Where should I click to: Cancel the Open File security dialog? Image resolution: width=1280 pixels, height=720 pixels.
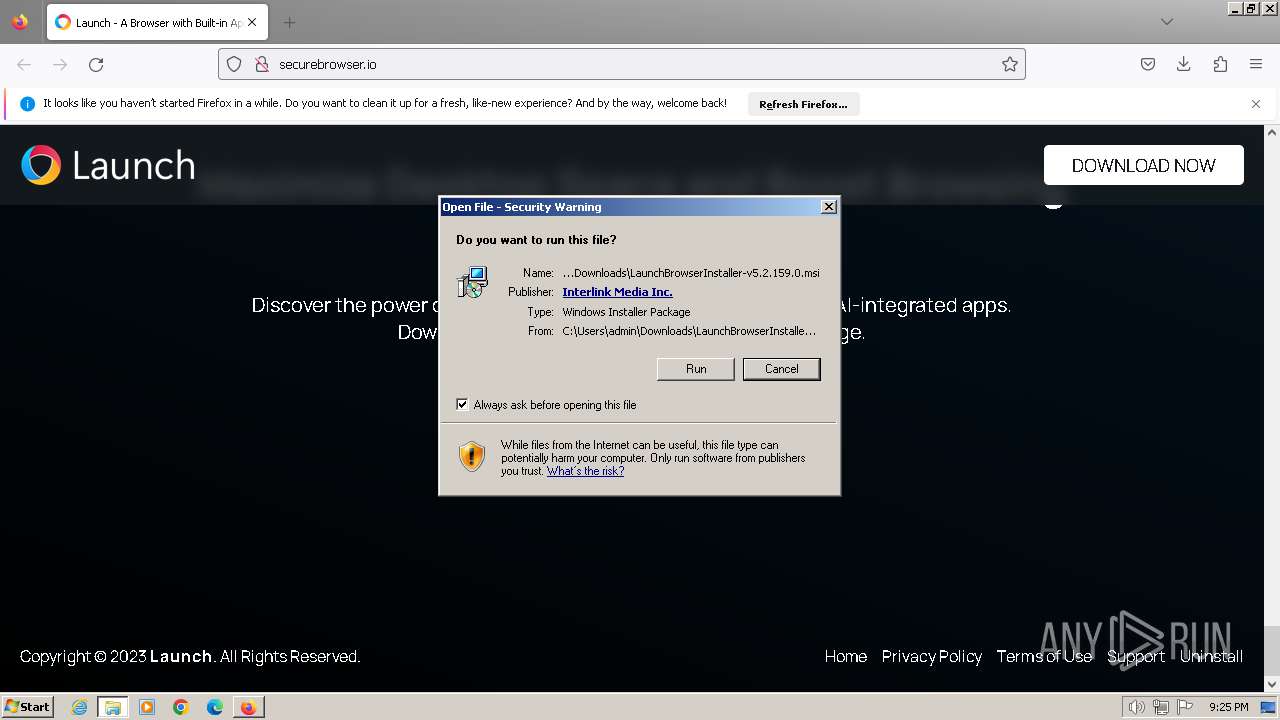pyautogui.click(x=782, y=369)
